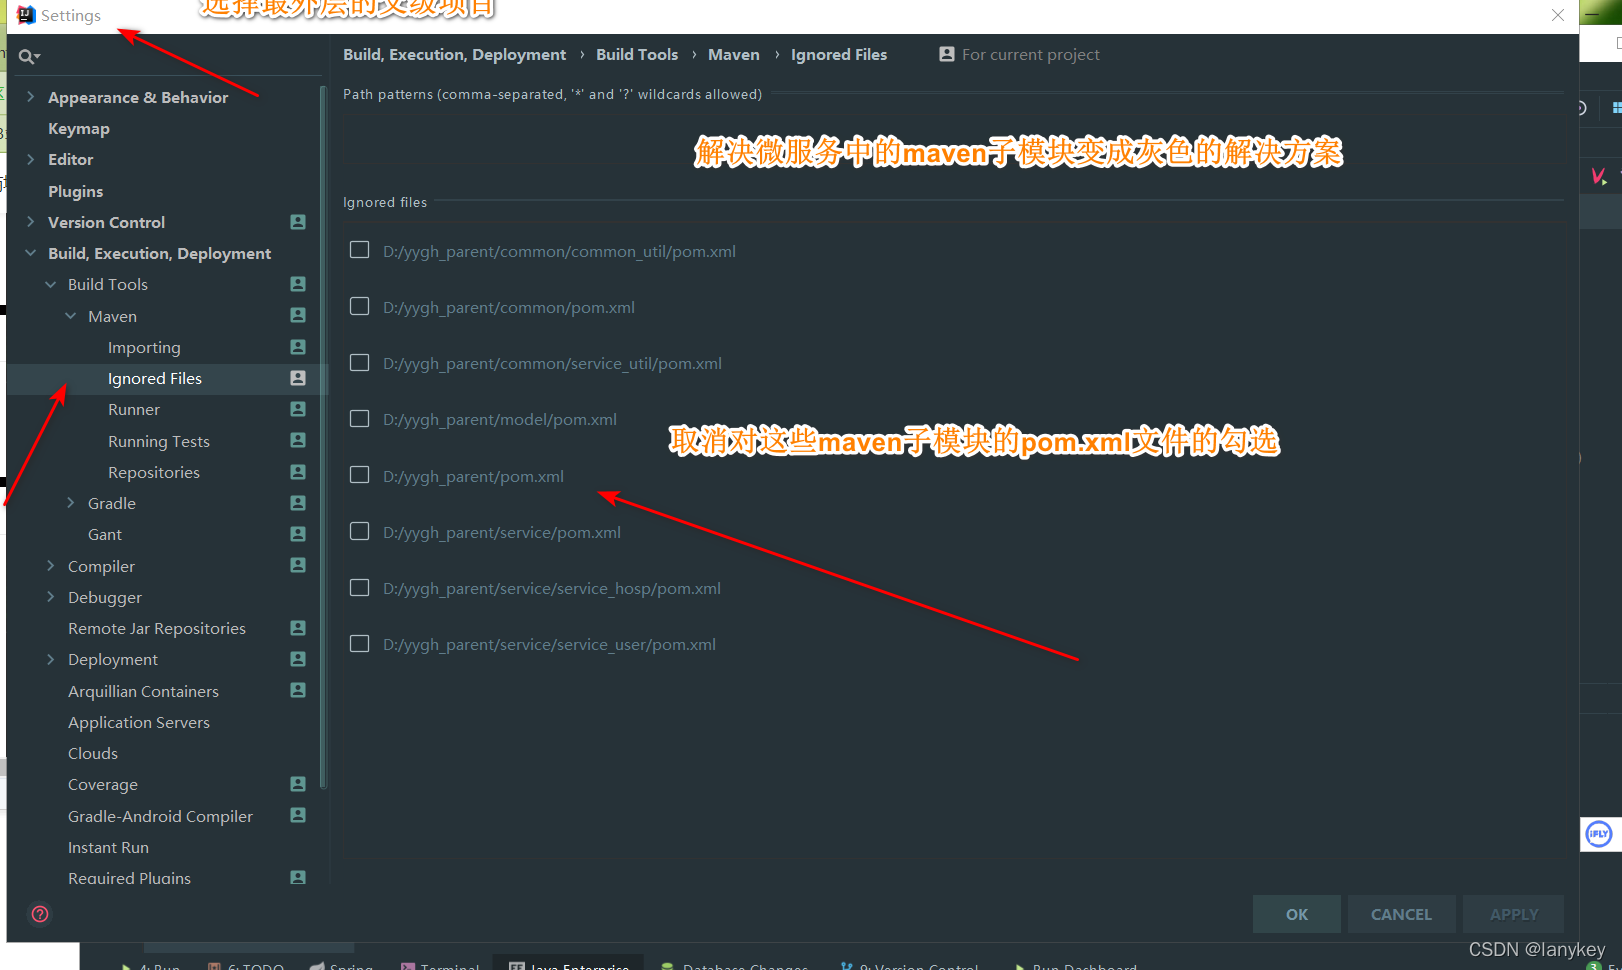Click project-level icon next to Importing
Image resolution: width=1622 pixels, height=970 pixels.
[x=298, y=347]
